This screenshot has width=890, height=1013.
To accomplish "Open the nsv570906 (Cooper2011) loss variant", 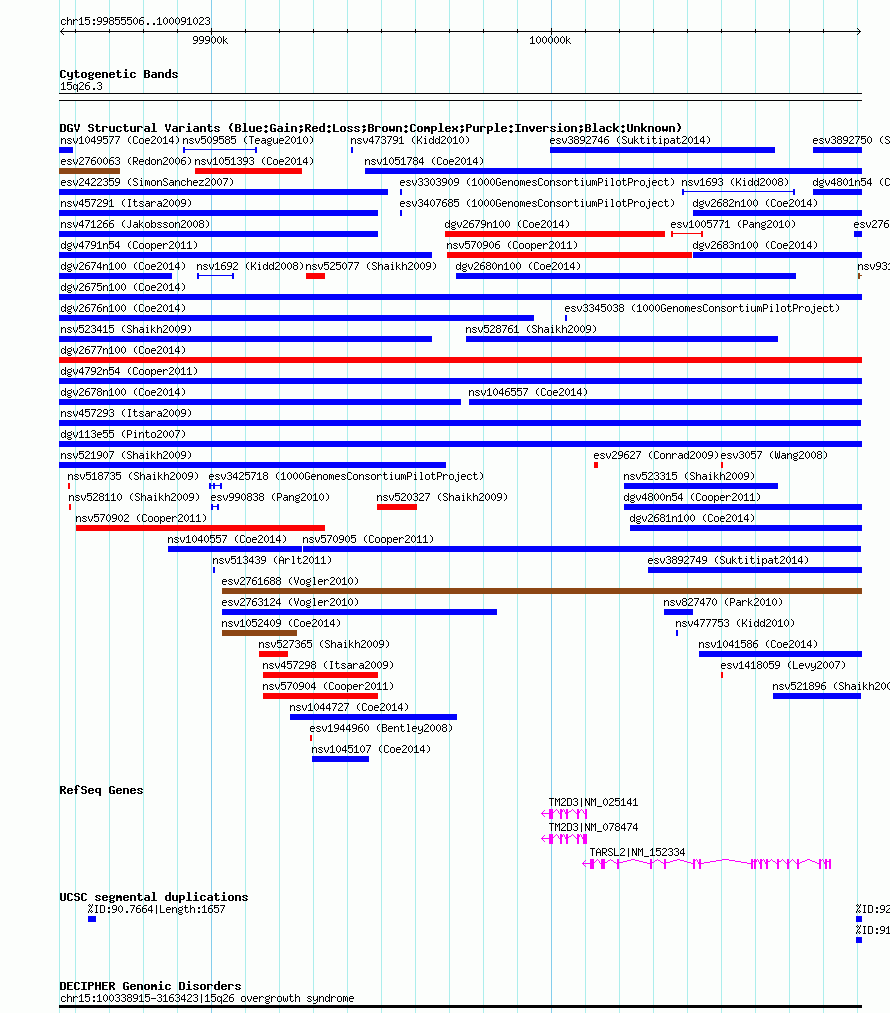I will (569, 255).
